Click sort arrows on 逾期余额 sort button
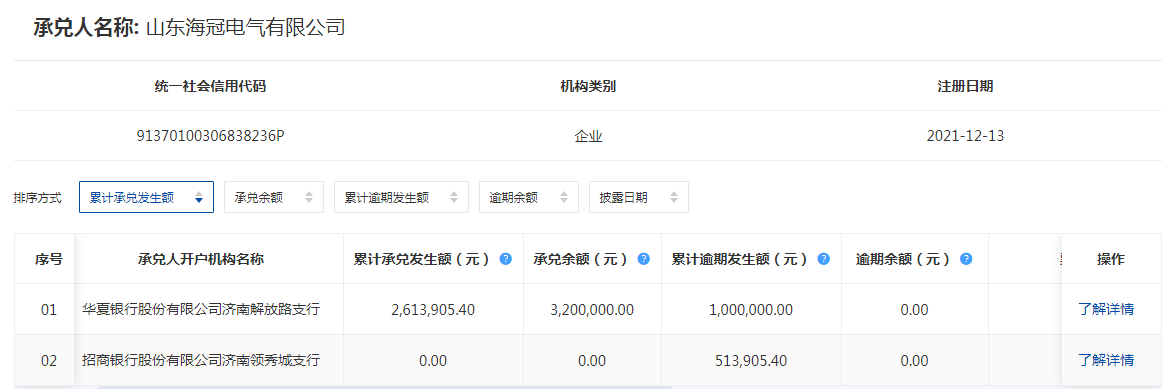Viewport: 1167px width, 389px height. tap(563, 197)
